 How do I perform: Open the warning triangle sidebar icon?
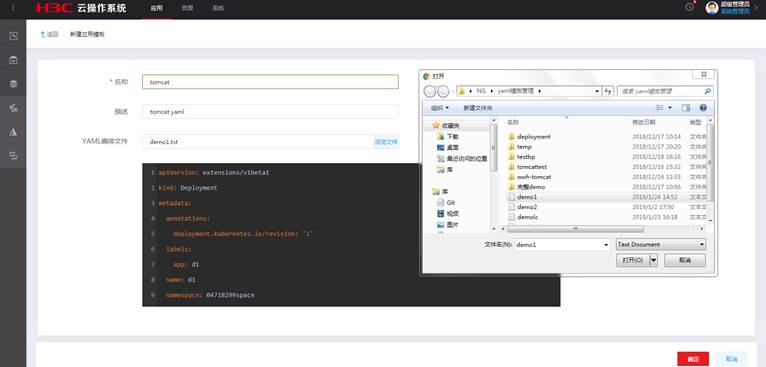click(x=13, y=132)
